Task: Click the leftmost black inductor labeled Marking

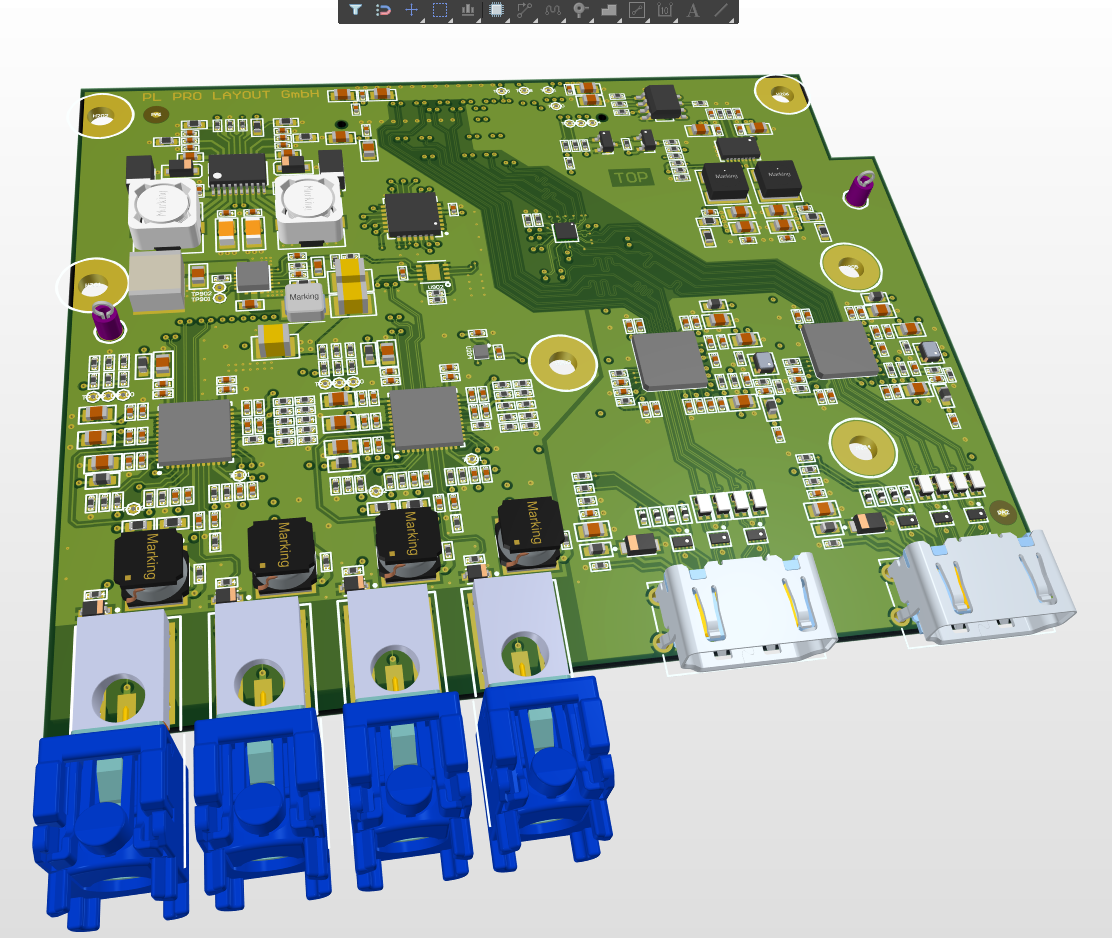Action: click(151, 566)
